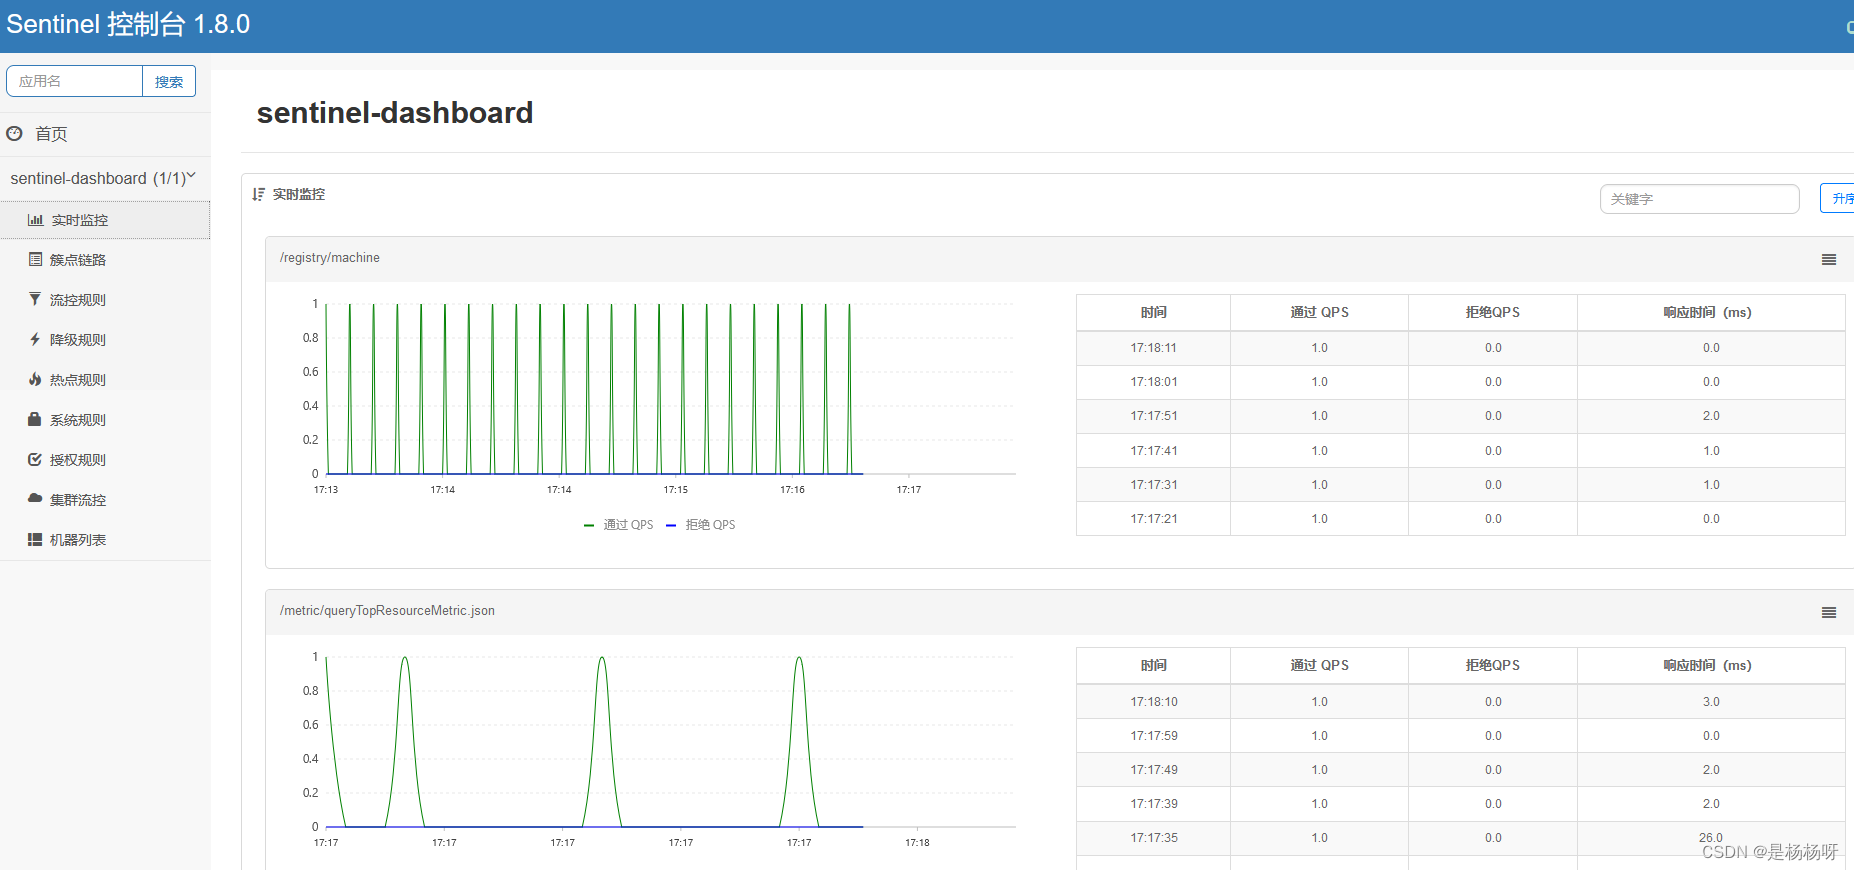1854x870 pixels.
Task: Open the 实时监控 menu item
Action: (105, 220)
